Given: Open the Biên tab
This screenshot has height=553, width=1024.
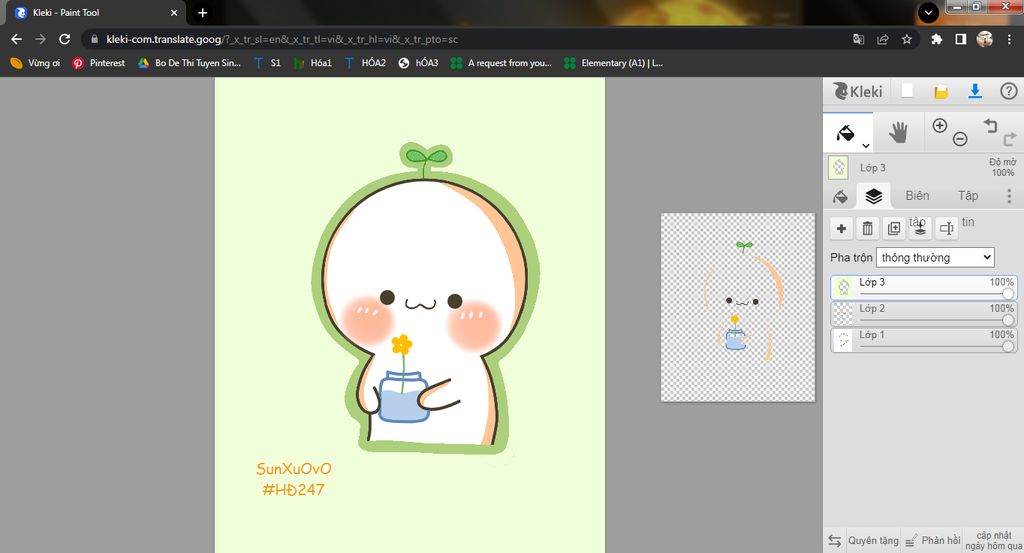Looking at the screenshot, I should click(x=918, y=196).
